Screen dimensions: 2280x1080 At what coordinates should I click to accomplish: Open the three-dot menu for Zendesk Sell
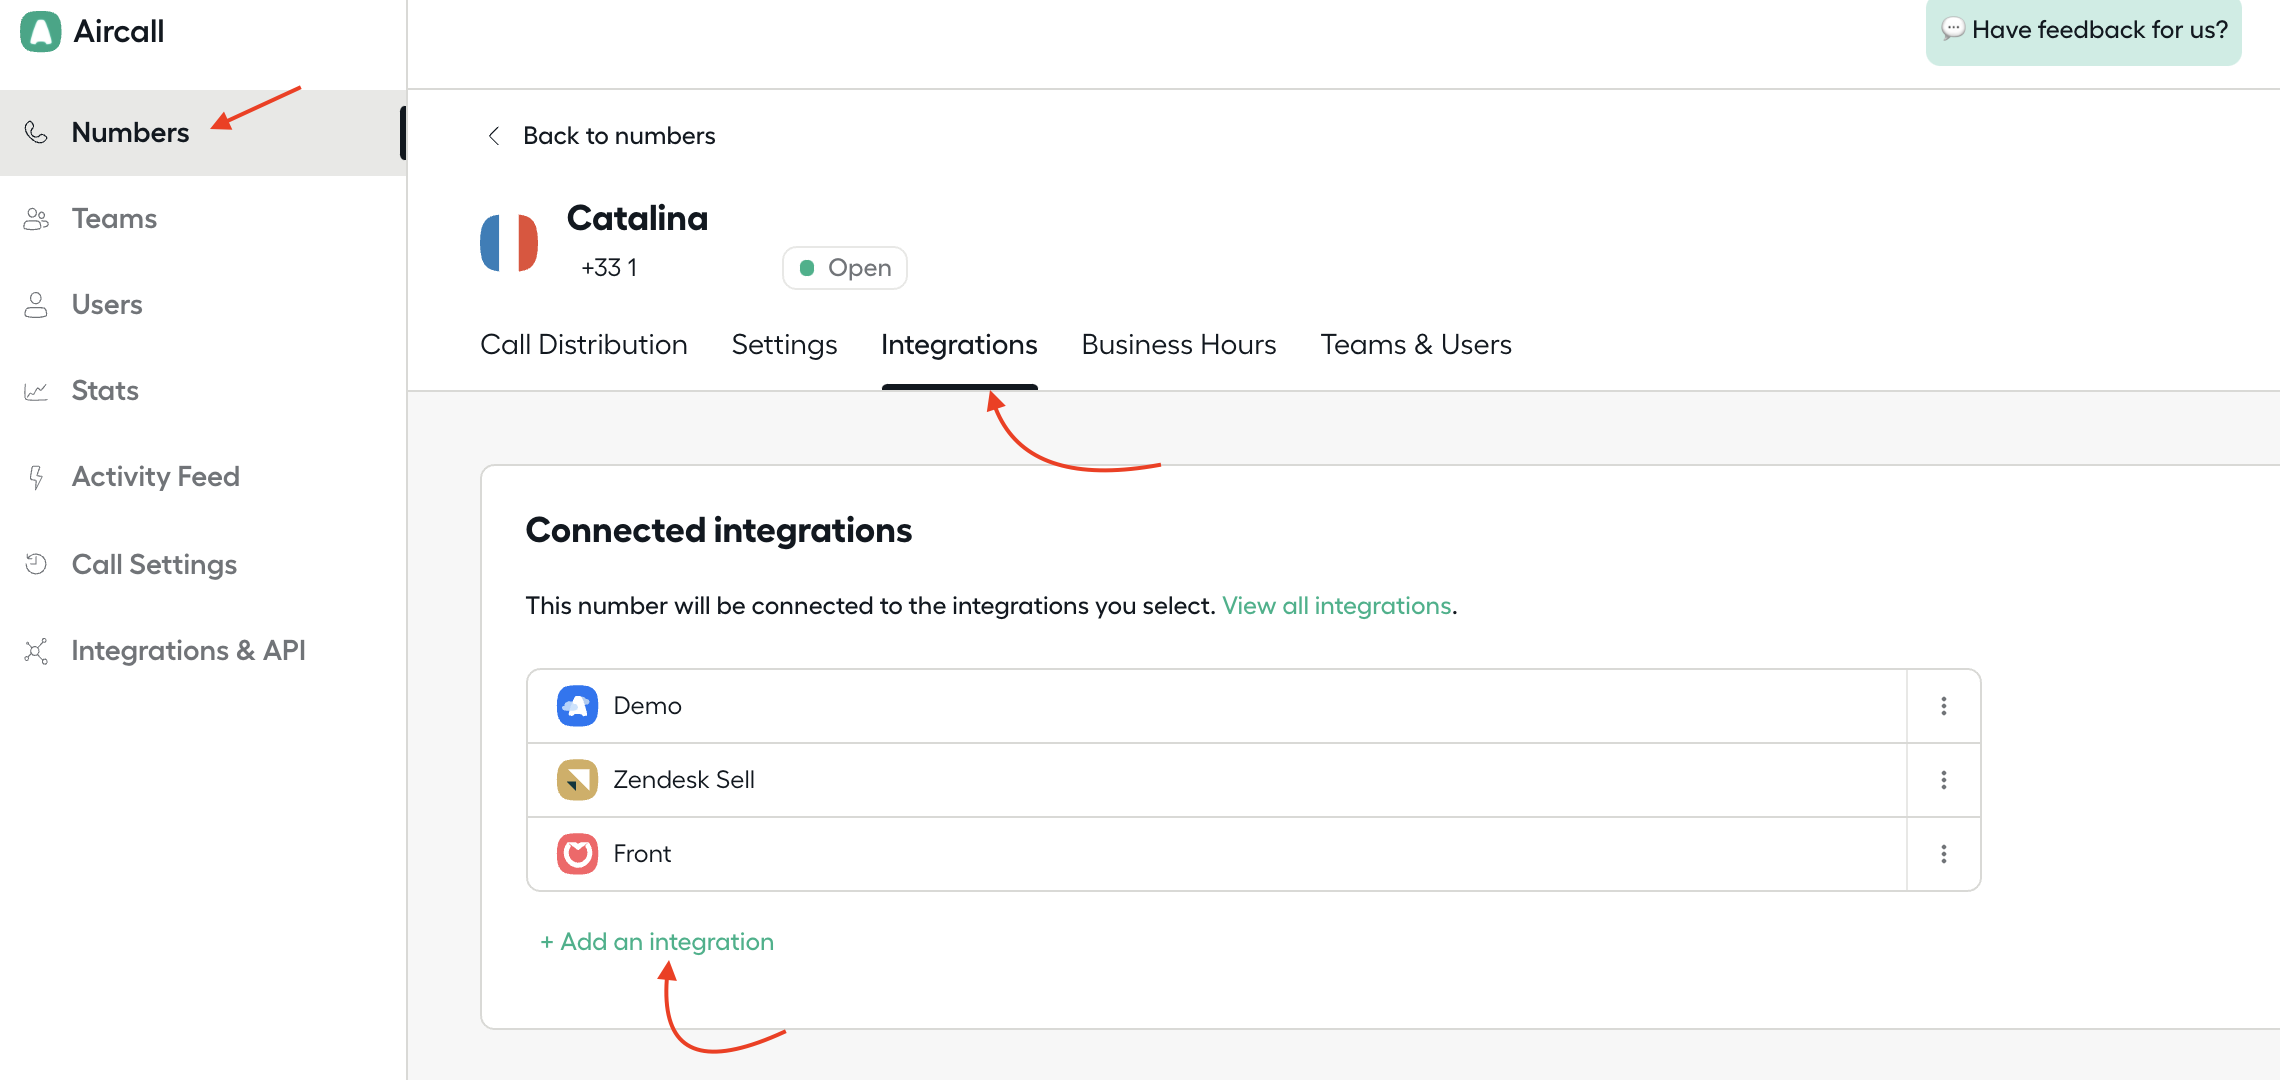[1944, 780]
